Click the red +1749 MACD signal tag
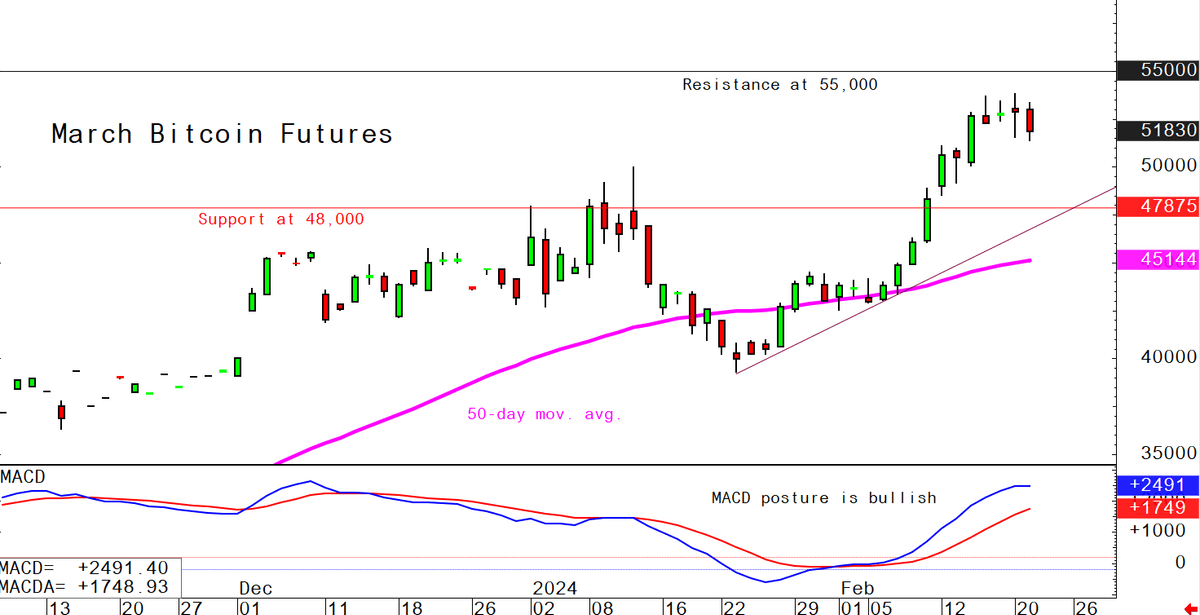This screenshot has height=615, width=1200. [x=1158, y=508]
